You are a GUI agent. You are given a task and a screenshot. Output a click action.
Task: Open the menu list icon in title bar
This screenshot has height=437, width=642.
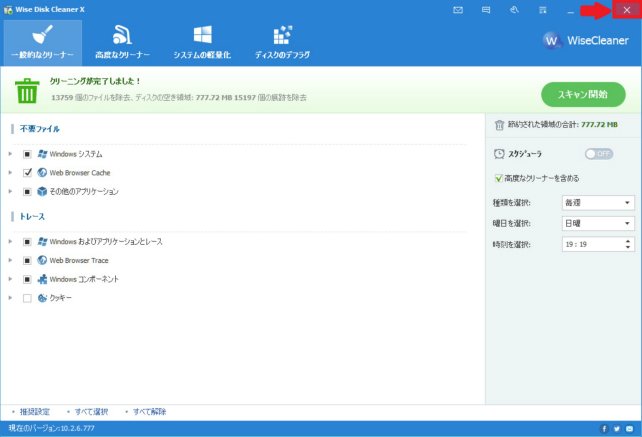(x=543, y=10)
